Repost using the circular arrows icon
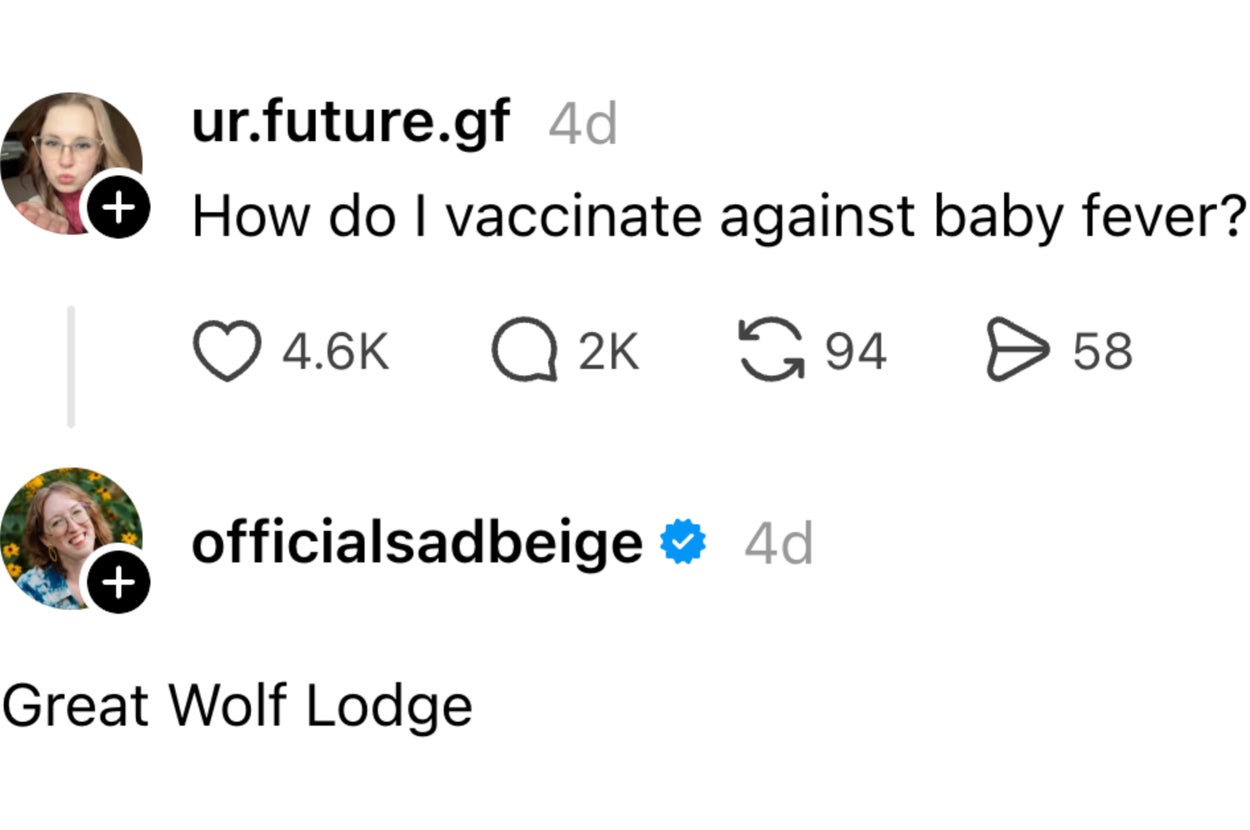Viewport: 1250px width, 830px height. tap(771, 351)
